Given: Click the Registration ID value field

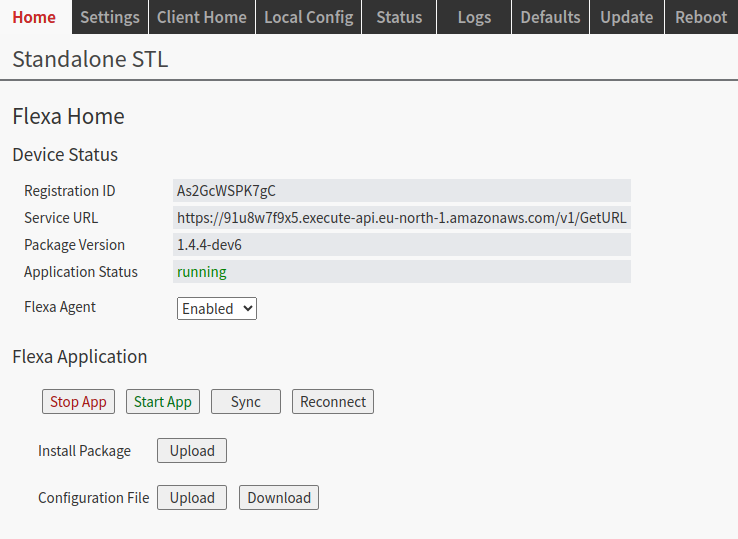Looking at the screenshot, I should [x=402, y=191].
